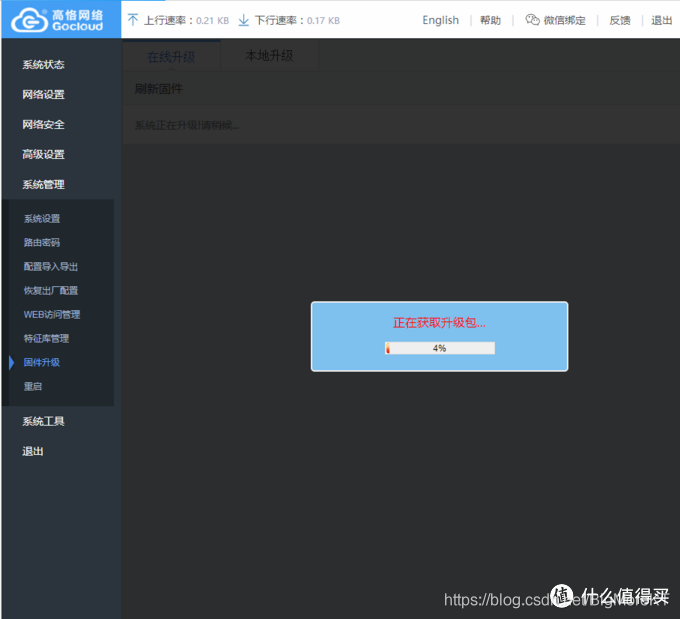Click the download rate value 0.17 KB
Screen dimensions: 680x619
click(x=323, y=20)
